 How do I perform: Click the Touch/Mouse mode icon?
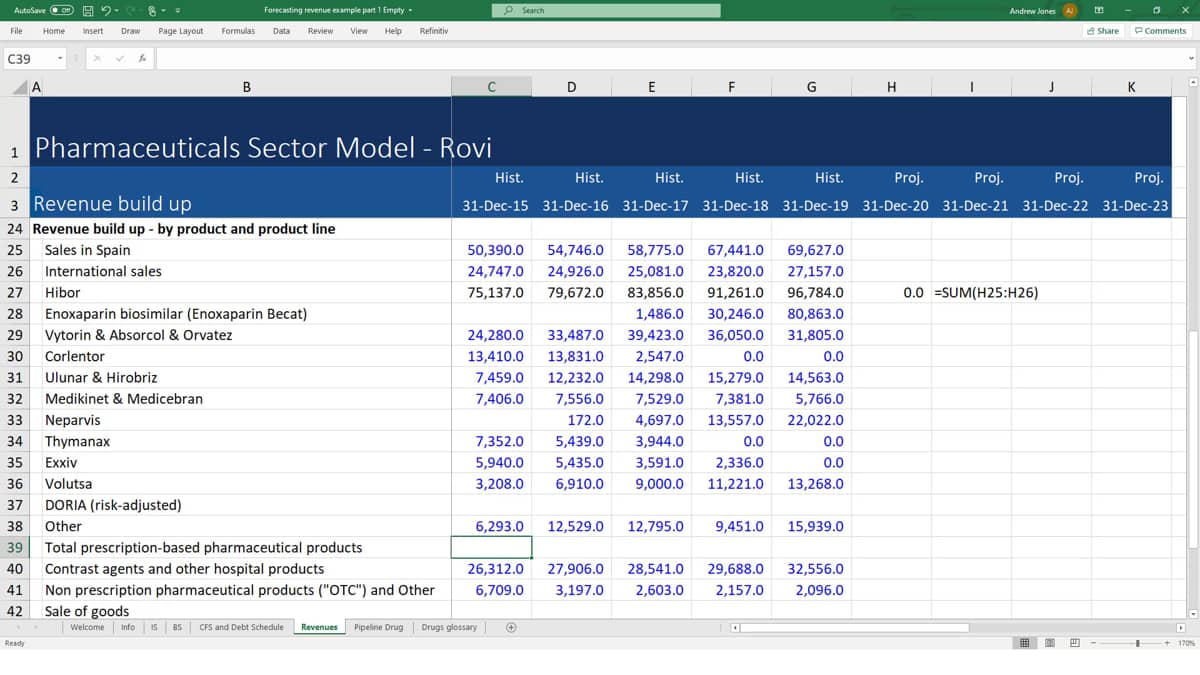[x=152, y=10]
